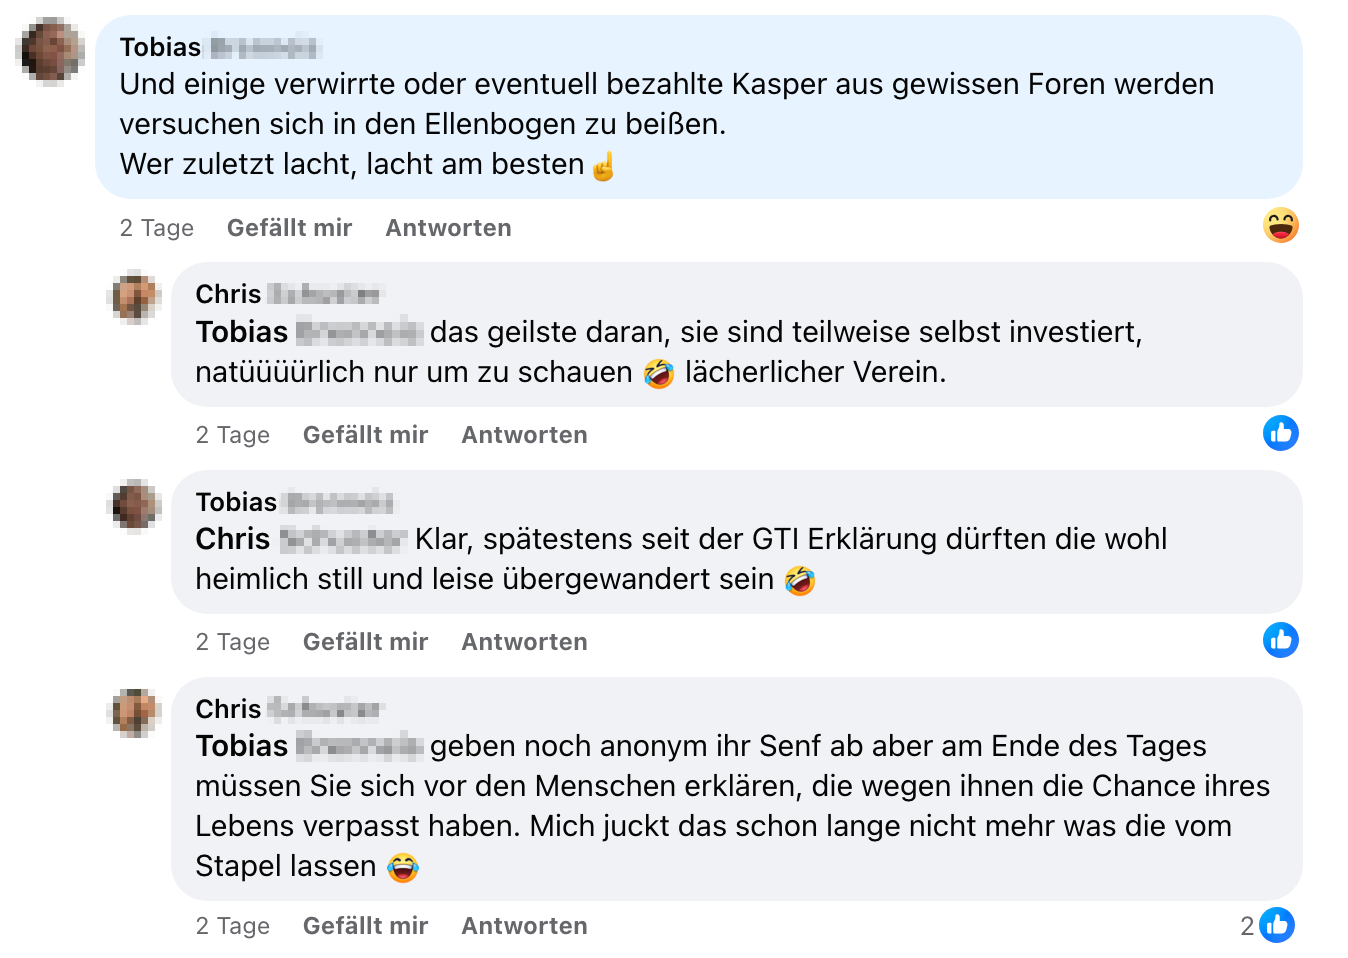Click the laughing reaction emoji on Tobias's first comment

pyautogui.click(x=1280, y=226)
